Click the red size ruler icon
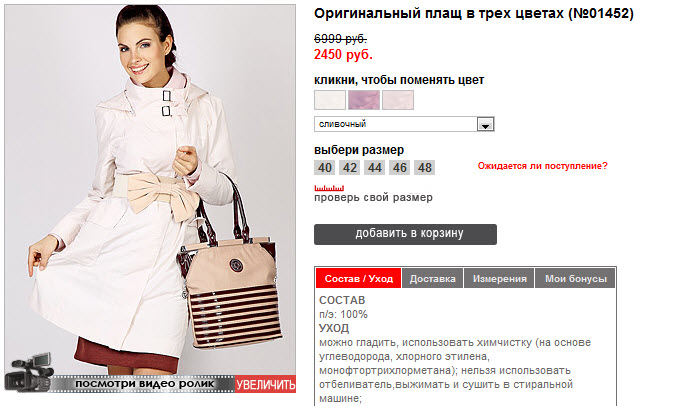The width and height of the screenshot is (673, 406). click(329, 188)
